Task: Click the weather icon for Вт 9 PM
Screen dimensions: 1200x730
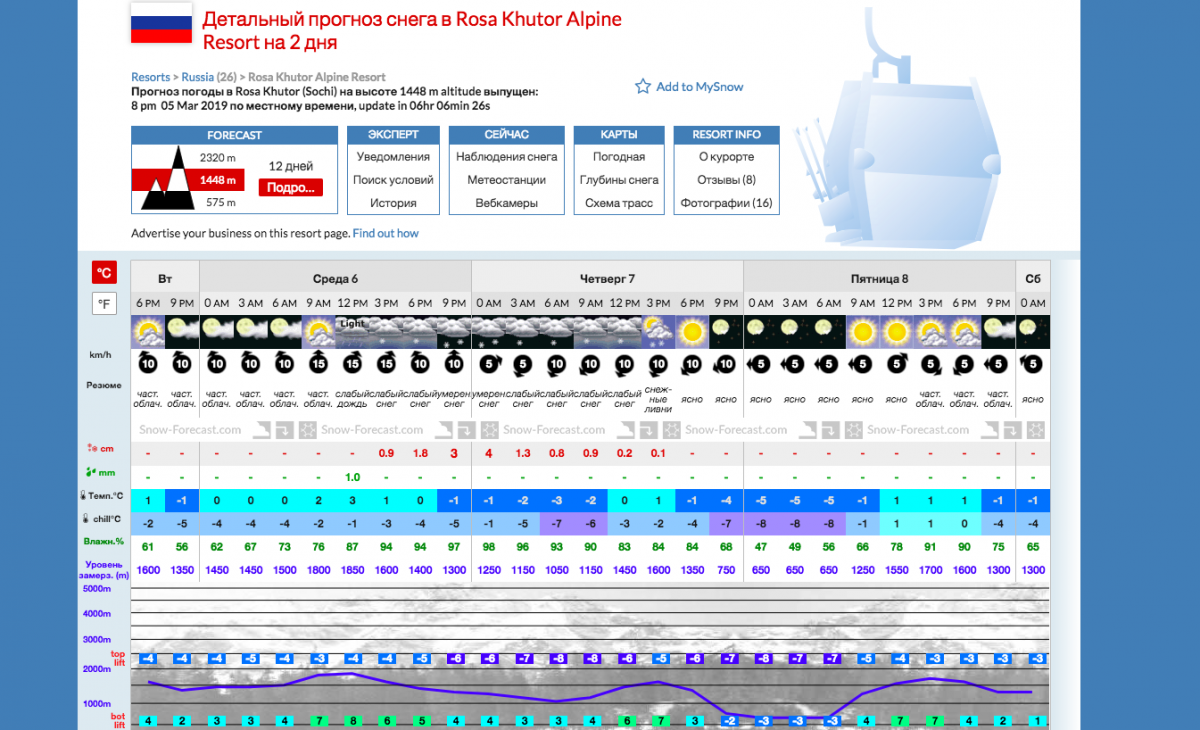Action: tap(182, 330)
